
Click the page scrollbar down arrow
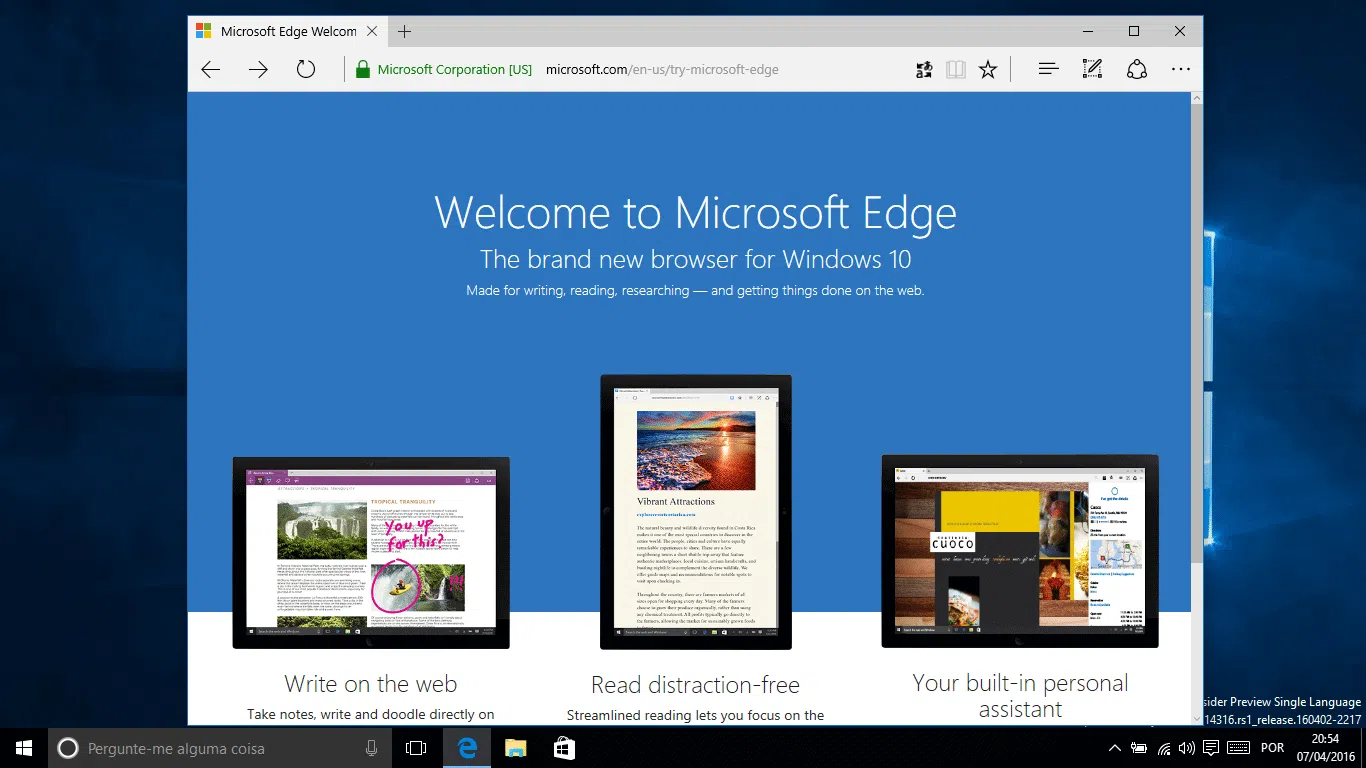click(x=1197, y=718)
